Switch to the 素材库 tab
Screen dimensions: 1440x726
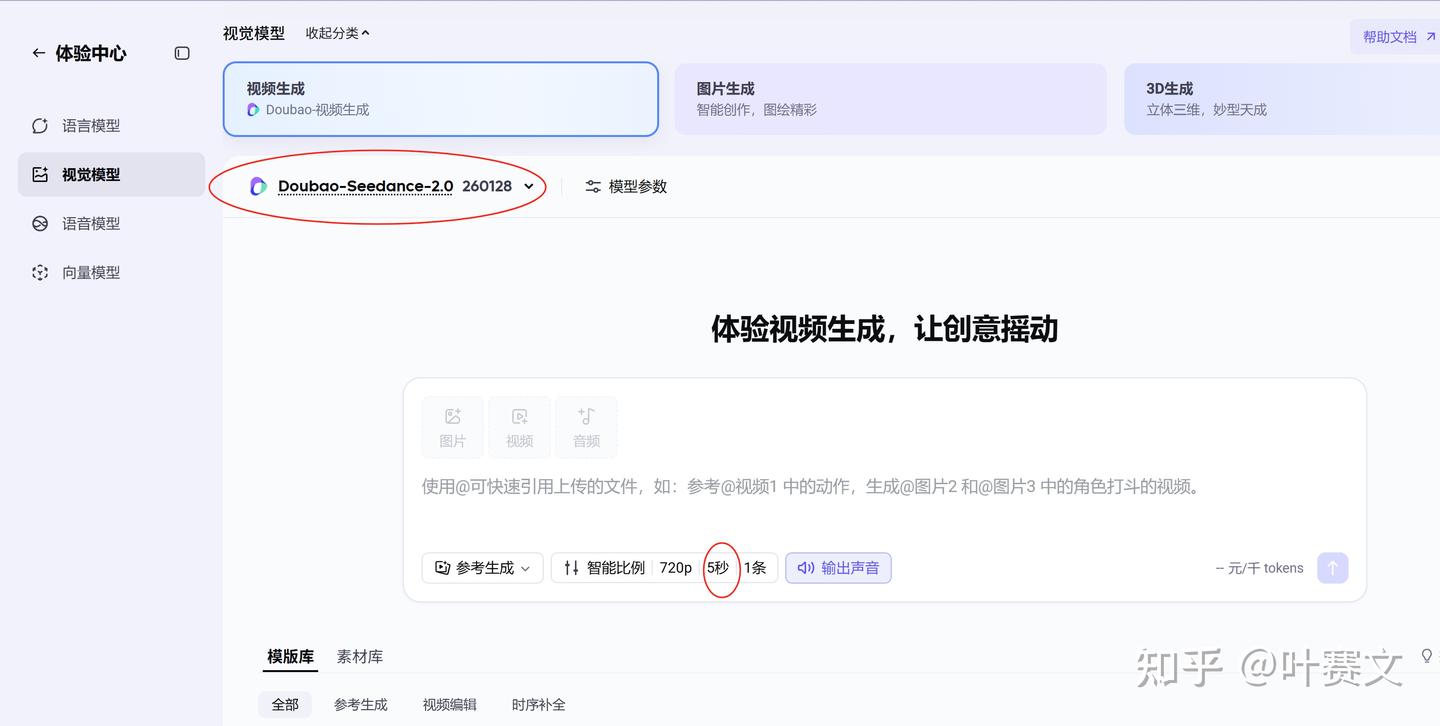point(359,657)
